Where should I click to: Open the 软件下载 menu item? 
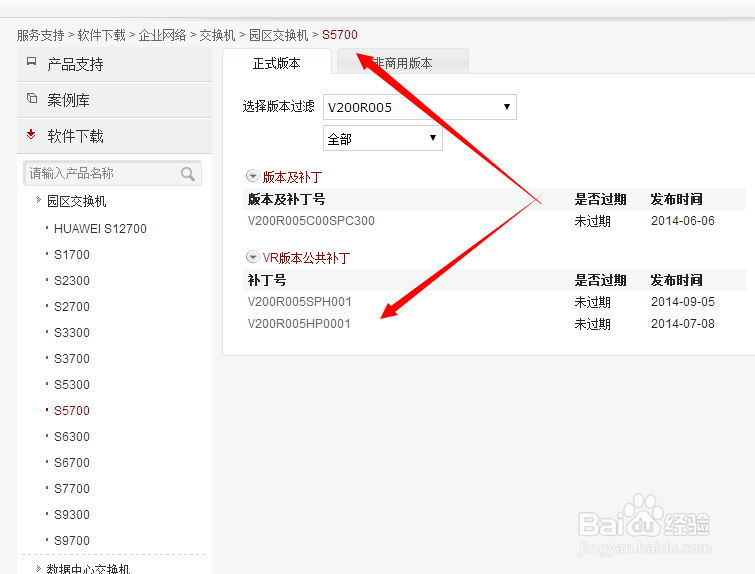pyautogui.click(x=115, y=136)
